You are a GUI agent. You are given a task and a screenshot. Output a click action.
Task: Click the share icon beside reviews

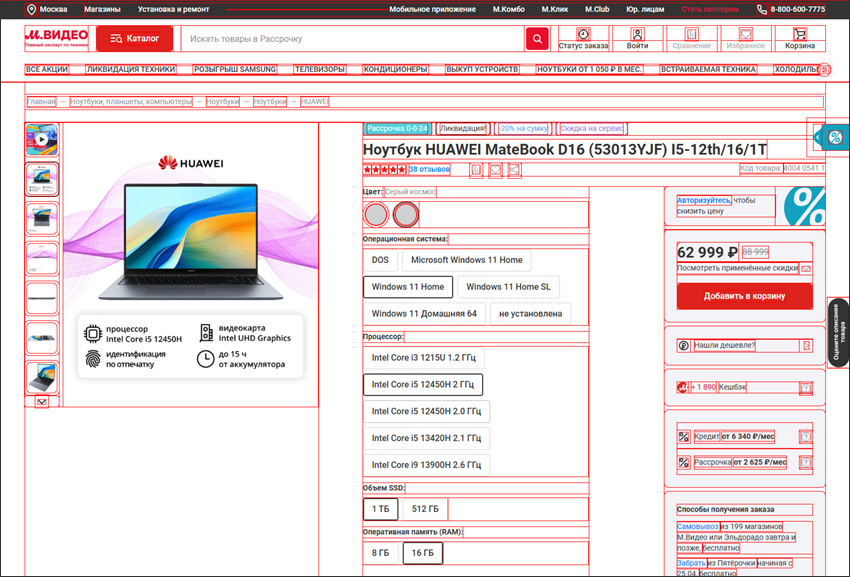pos(514,170)
